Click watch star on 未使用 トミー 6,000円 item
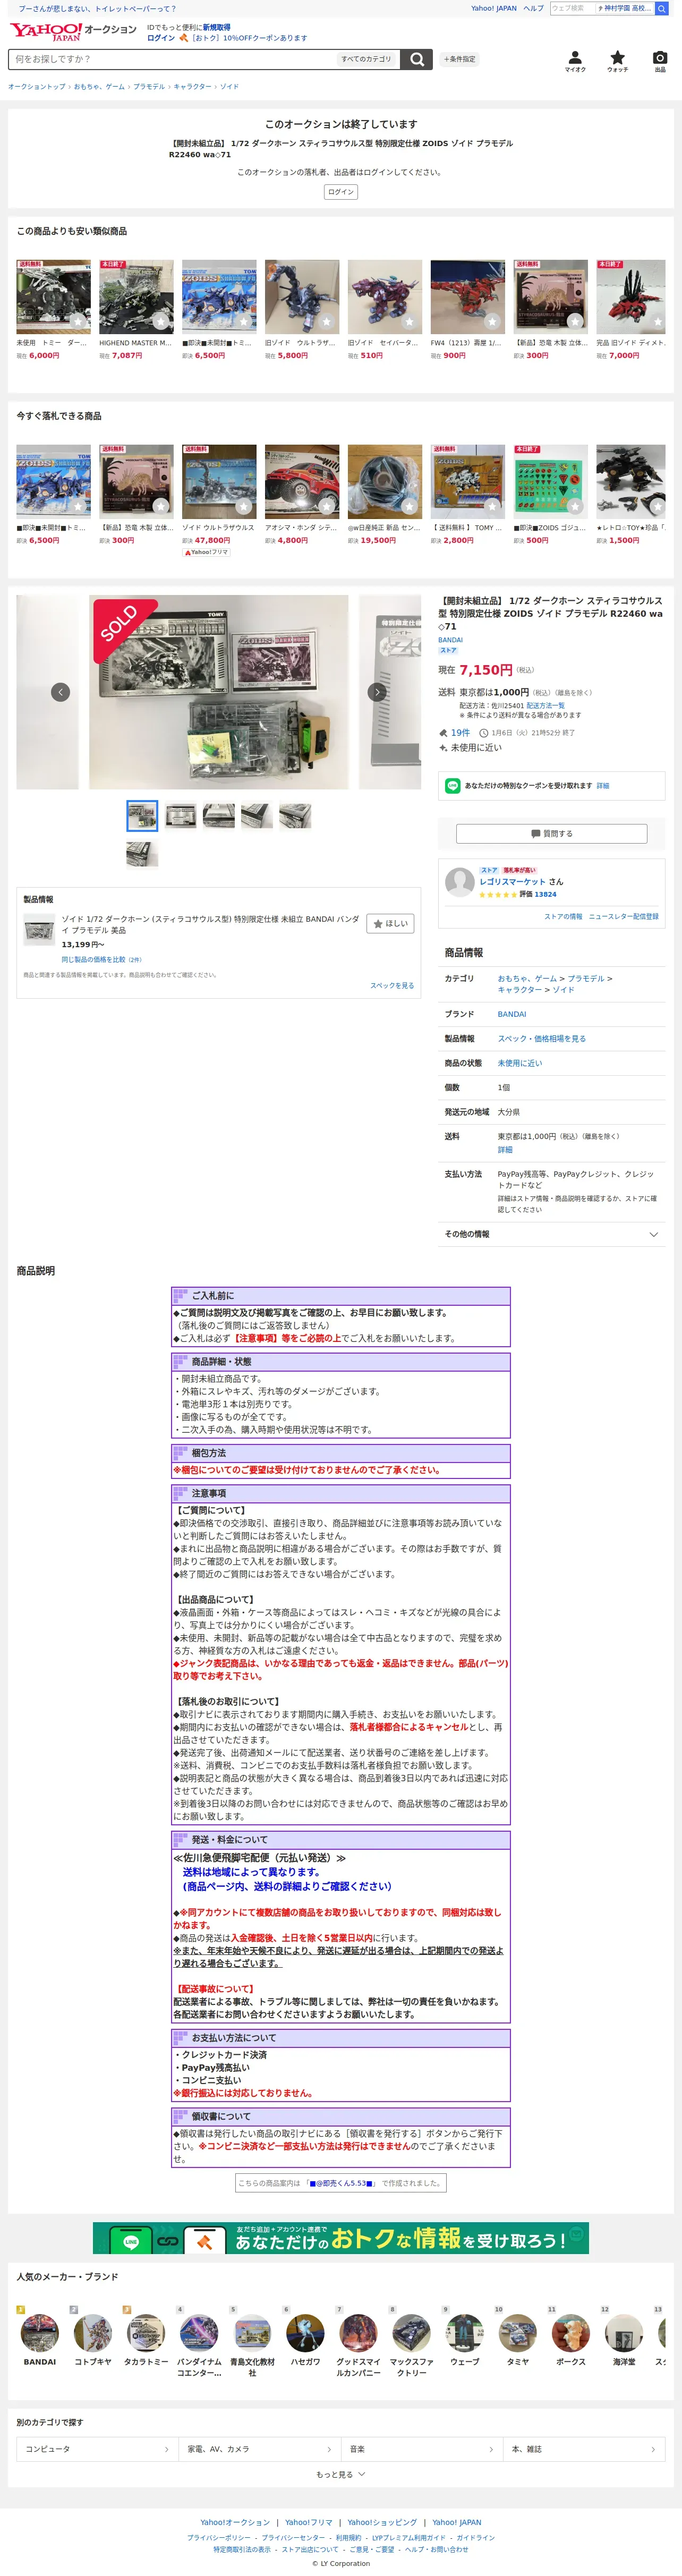Screen dimensions: 682x2576 coord(78,322)
